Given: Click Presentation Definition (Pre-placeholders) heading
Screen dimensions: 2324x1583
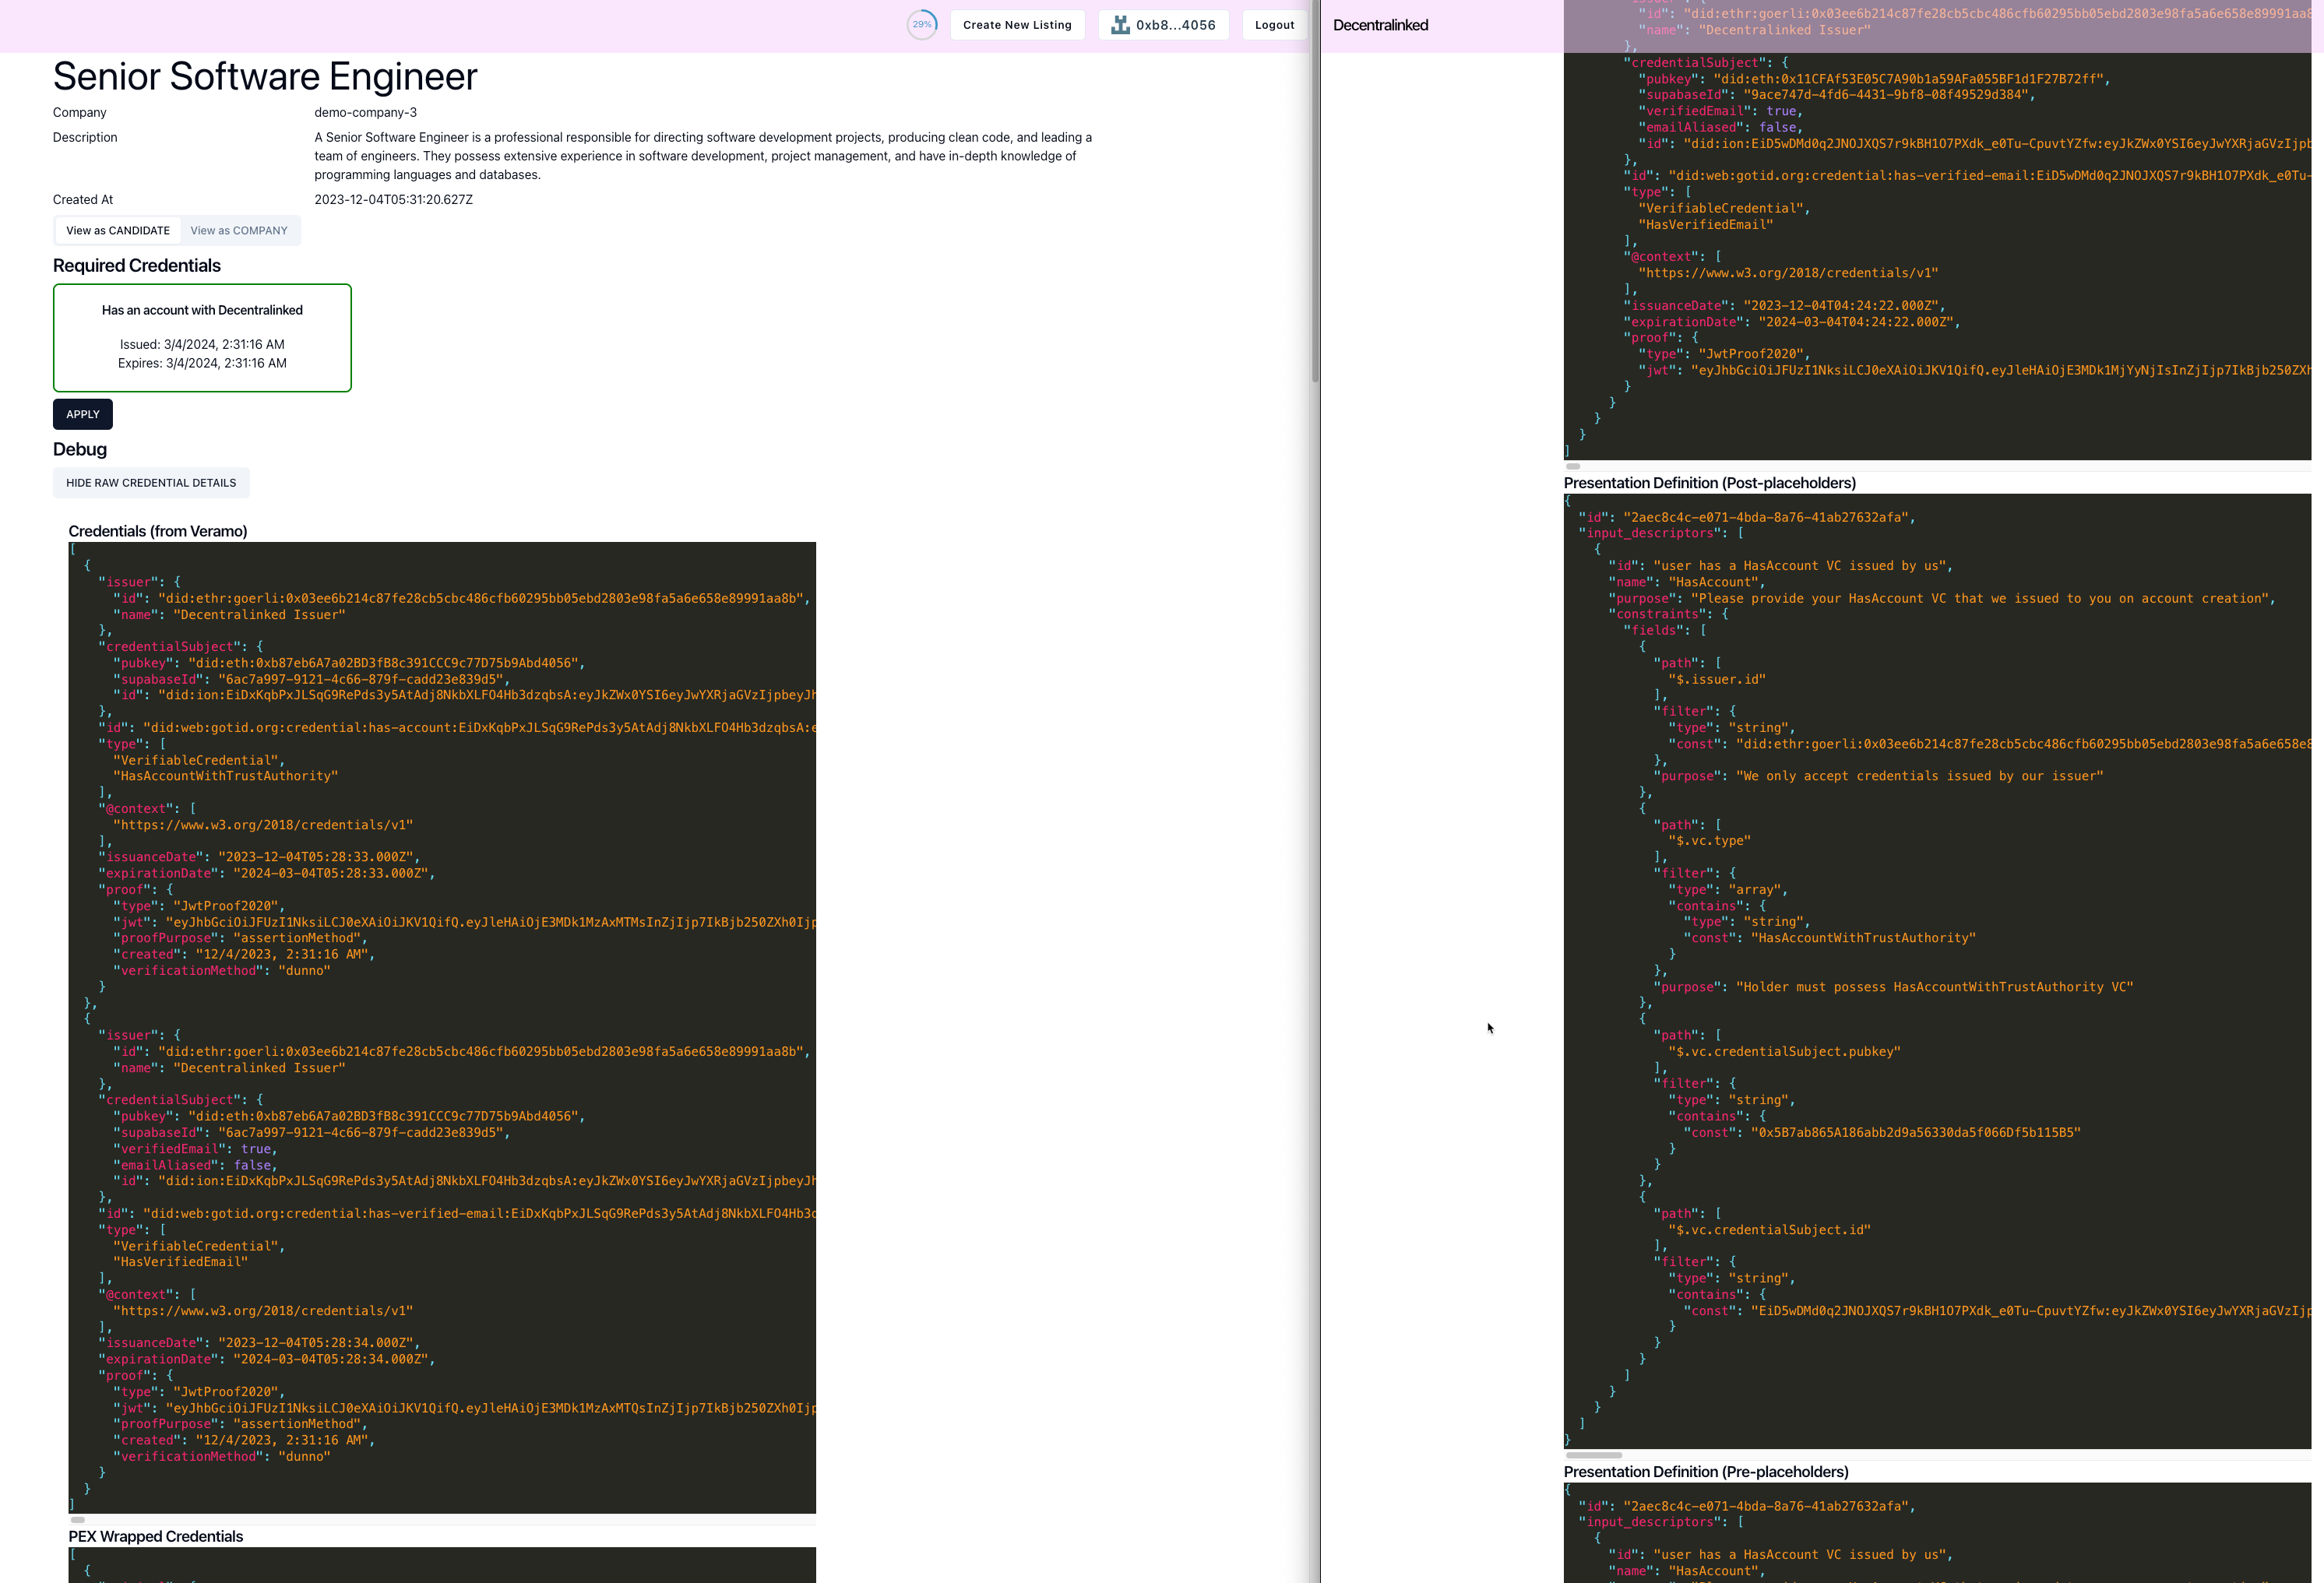Looking at the screenshot, I should pyautogui.click(x=1705, y=1472).
